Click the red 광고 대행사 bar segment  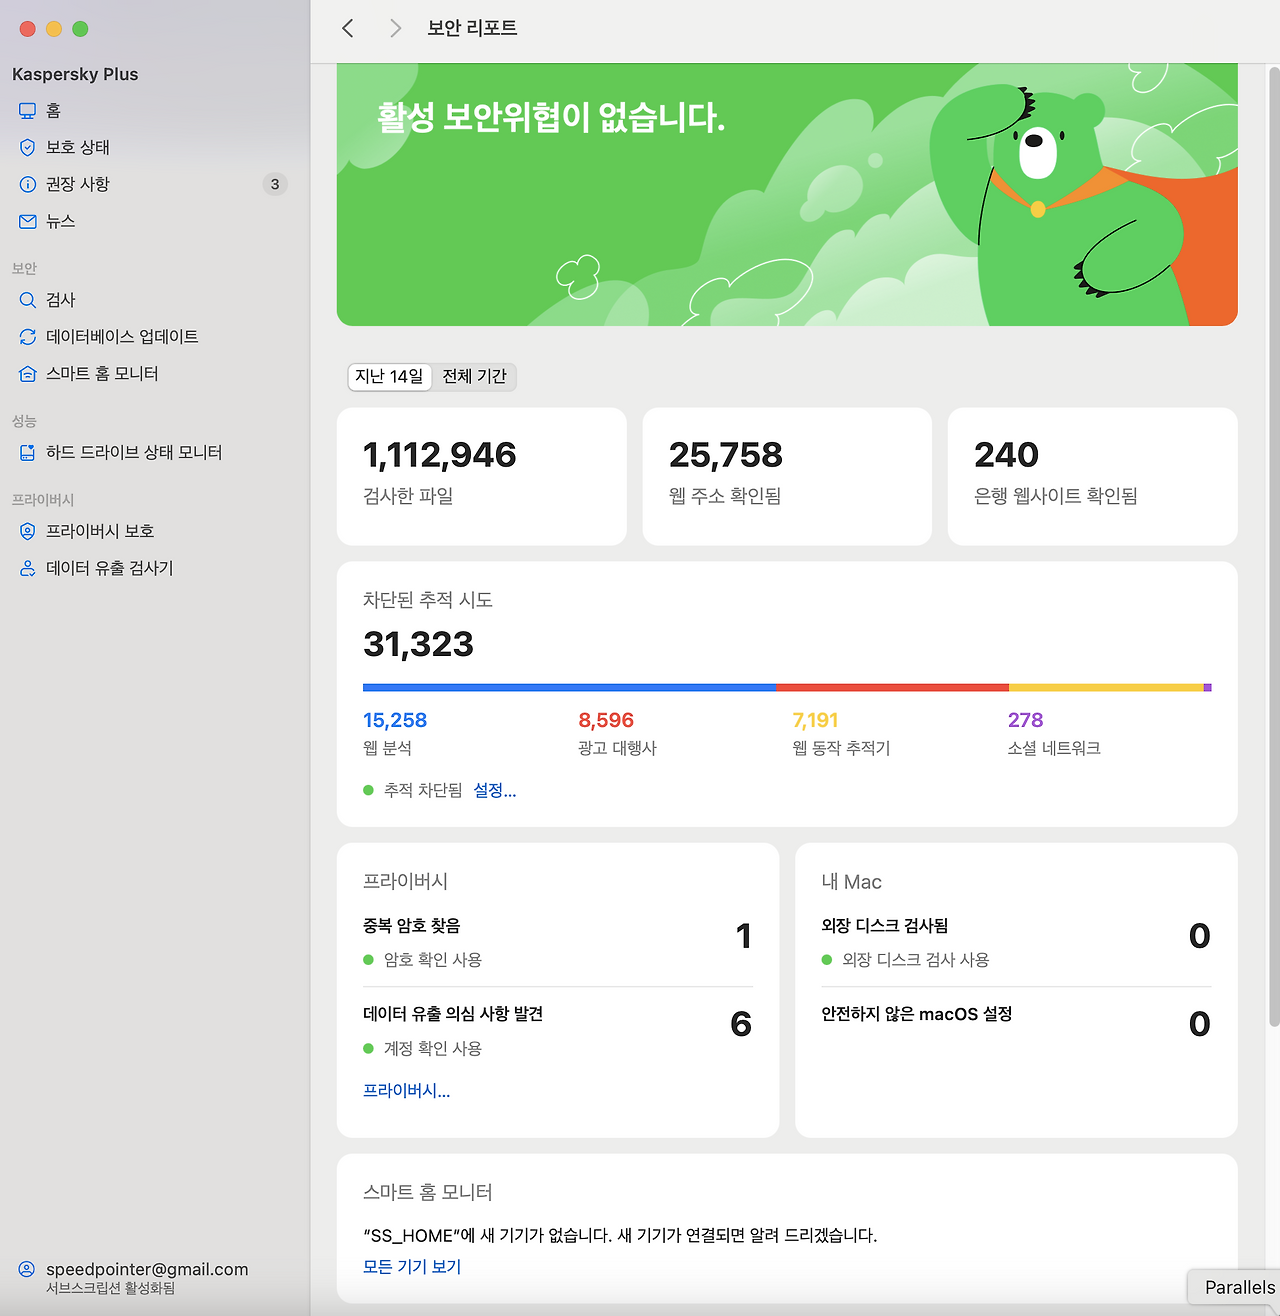pos(892,688)
